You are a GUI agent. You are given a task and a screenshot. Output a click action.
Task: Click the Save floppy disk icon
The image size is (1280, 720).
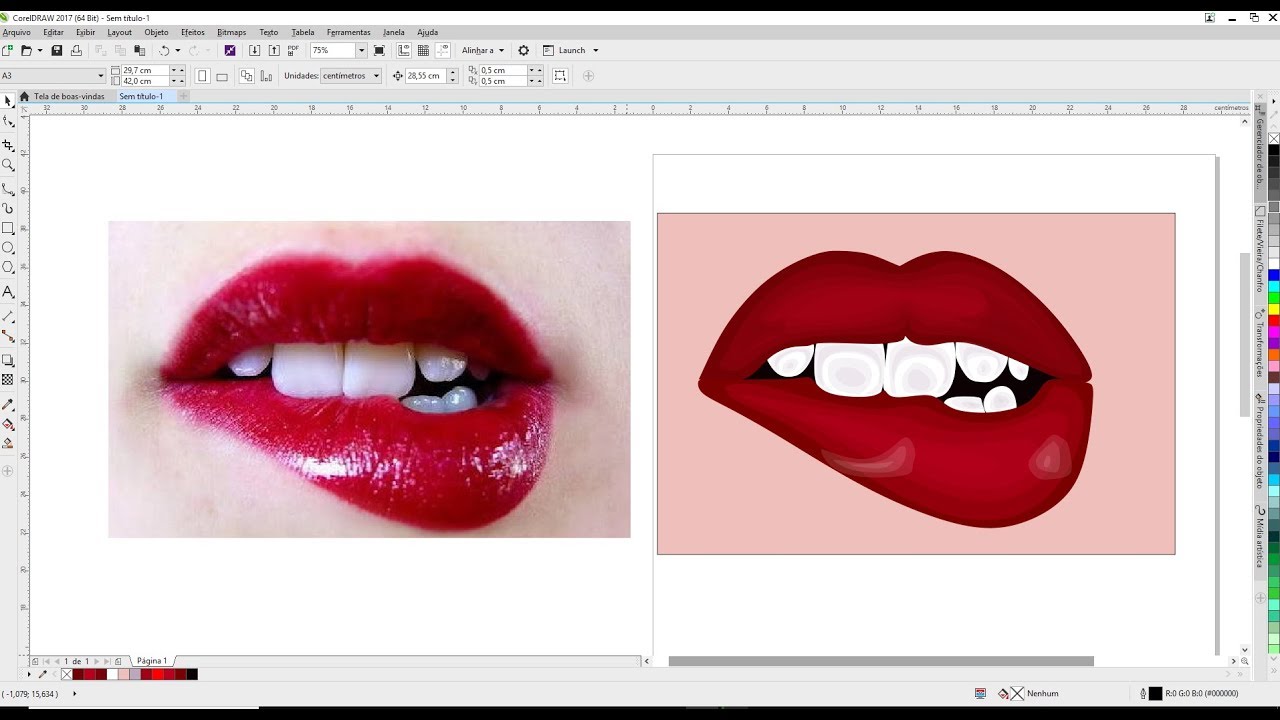pos(57,50)
